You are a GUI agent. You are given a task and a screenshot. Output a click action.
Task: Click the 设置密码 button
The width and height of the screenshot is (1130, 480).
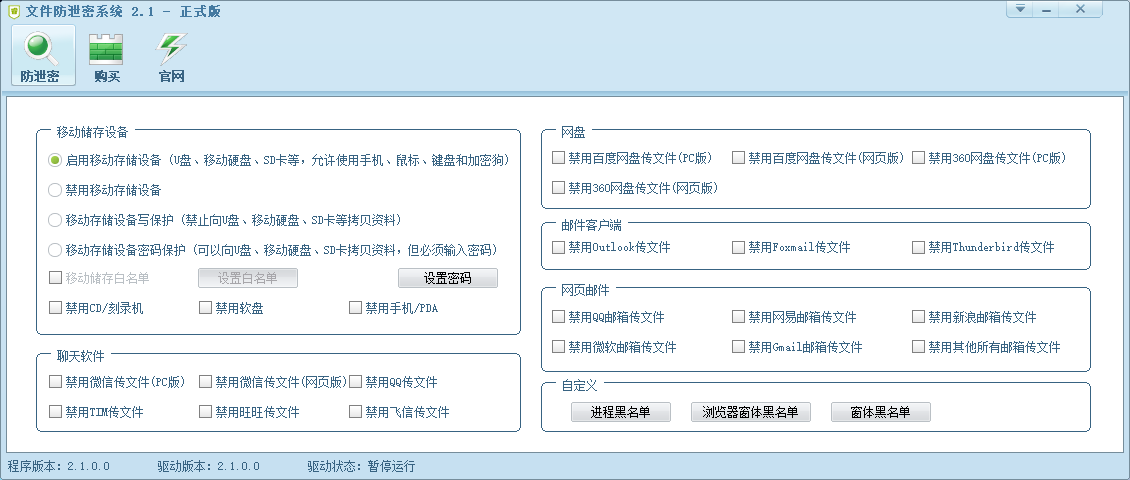[x=447, y=278]
